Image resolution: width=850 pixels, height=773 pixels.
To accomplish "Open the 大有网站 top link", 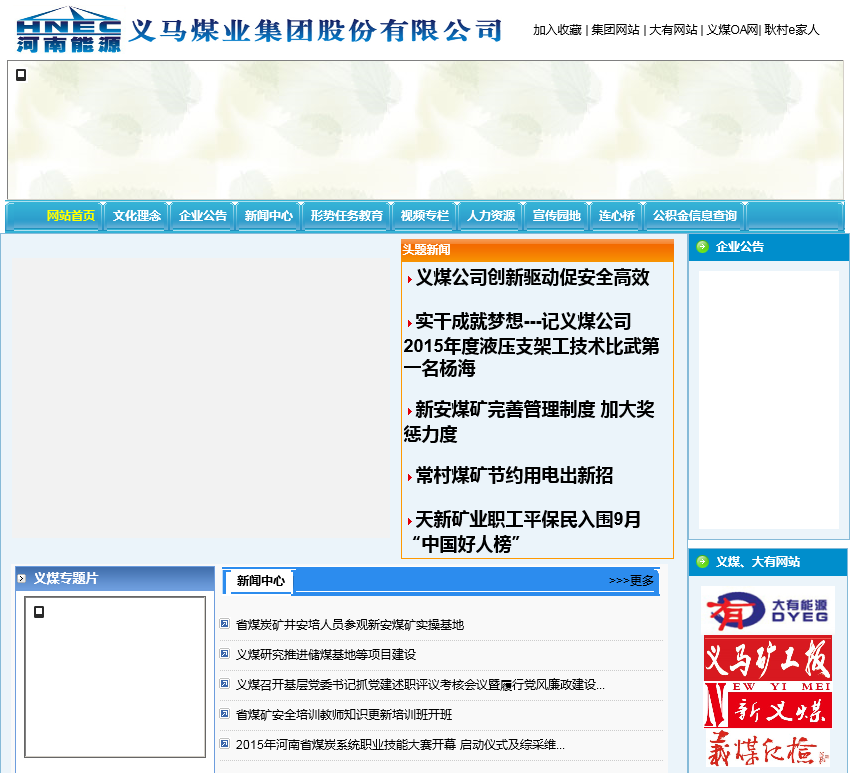I will [673, 30].
